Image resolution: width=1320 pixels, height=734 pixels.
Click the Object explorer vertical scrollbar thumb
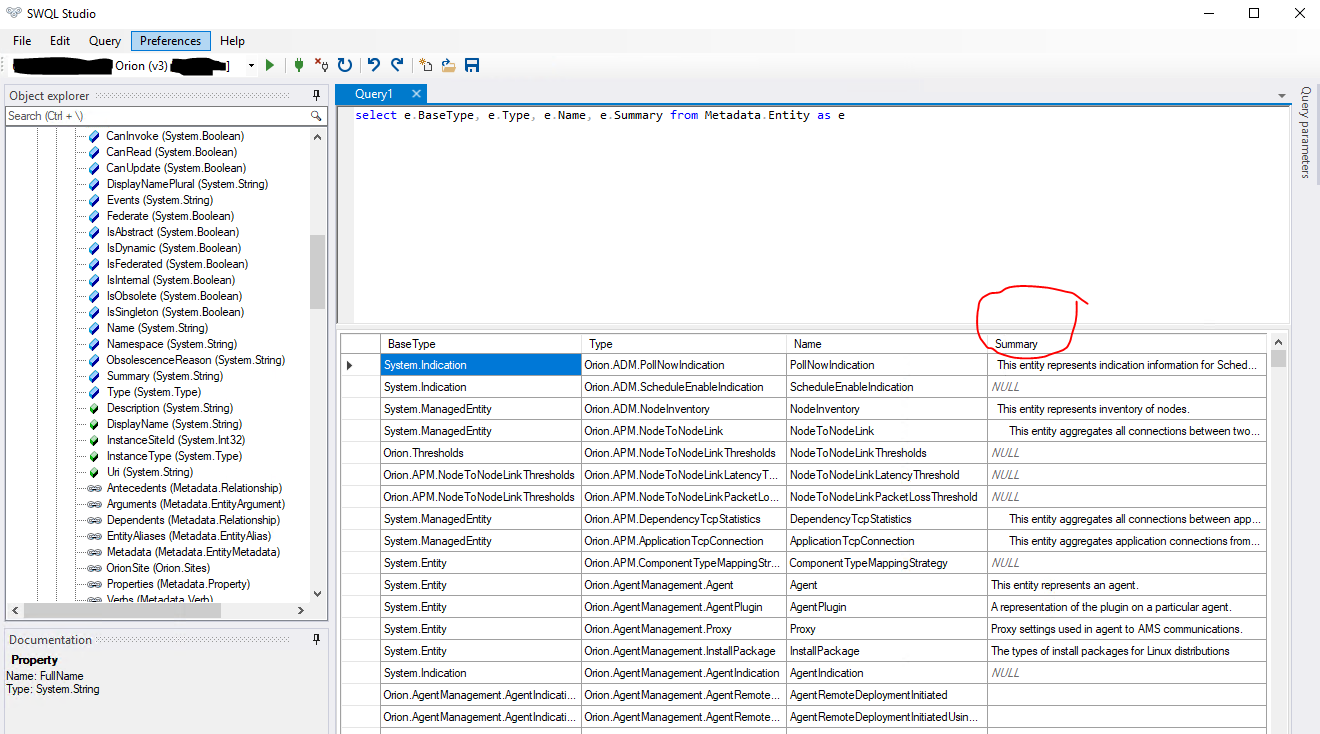tap(318, 272)
